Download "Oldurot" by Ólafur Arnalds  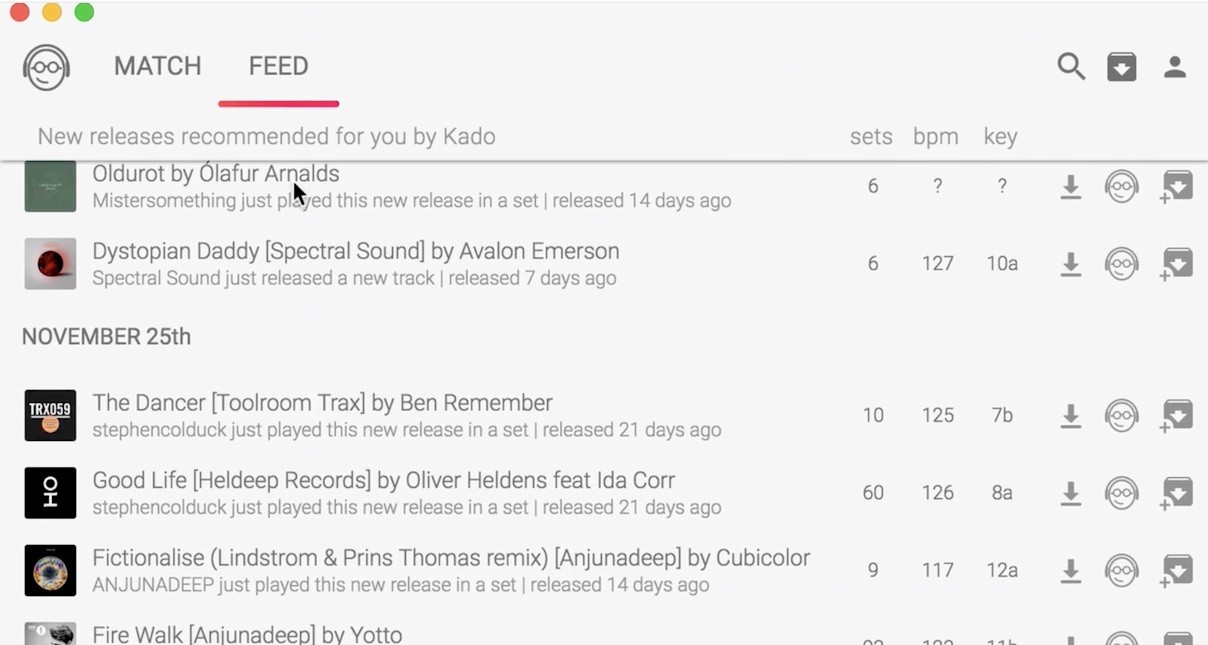point(1071,187)
